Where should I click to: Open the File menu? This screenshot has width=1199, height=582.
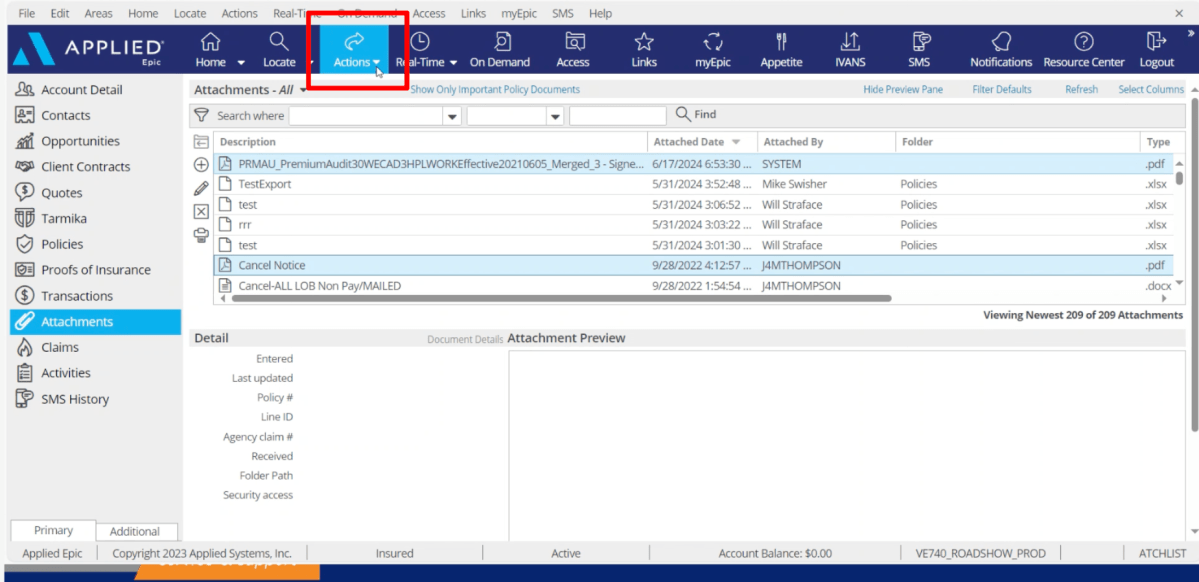coord(26,14)
